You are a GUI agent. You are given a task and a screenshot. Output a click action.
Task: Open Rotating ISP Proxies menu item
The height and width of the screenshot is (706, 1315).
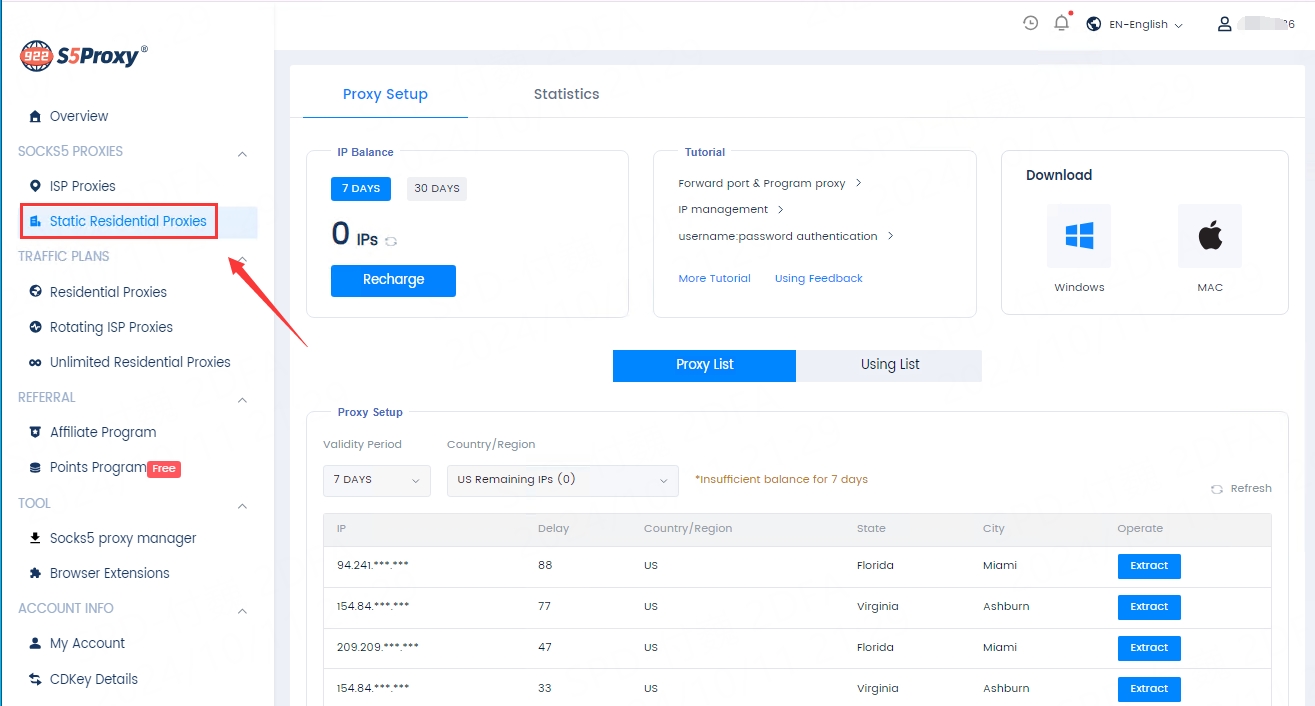[111, 327]
